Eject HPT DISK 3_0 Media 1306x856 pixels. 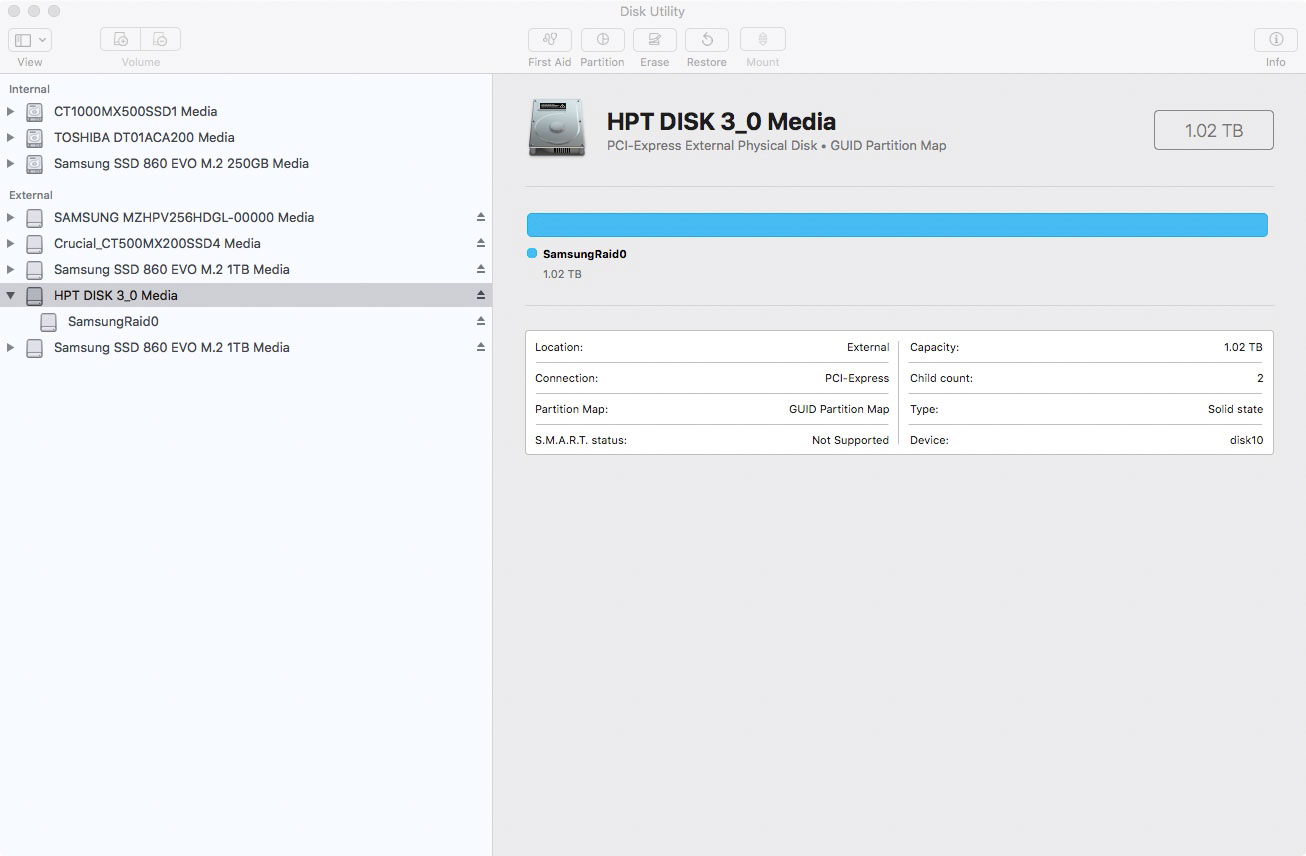coord(481,295)
